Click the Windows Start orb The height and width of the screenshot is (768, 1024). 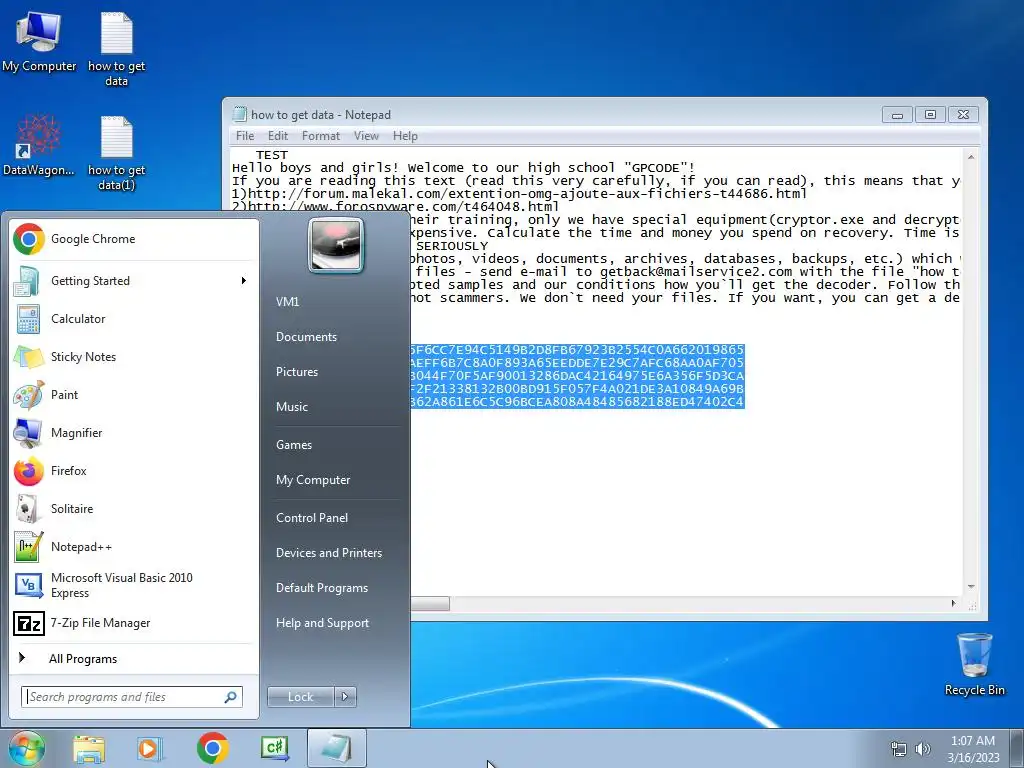coord(26,748)
